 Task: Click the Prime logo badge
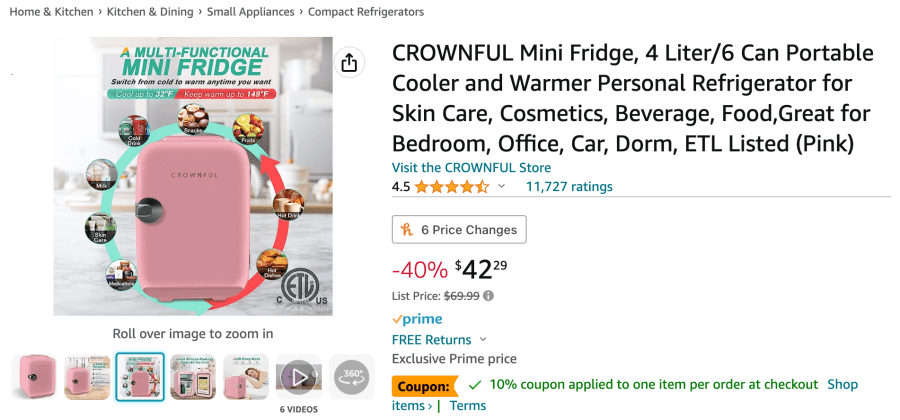tap(417, 319)
